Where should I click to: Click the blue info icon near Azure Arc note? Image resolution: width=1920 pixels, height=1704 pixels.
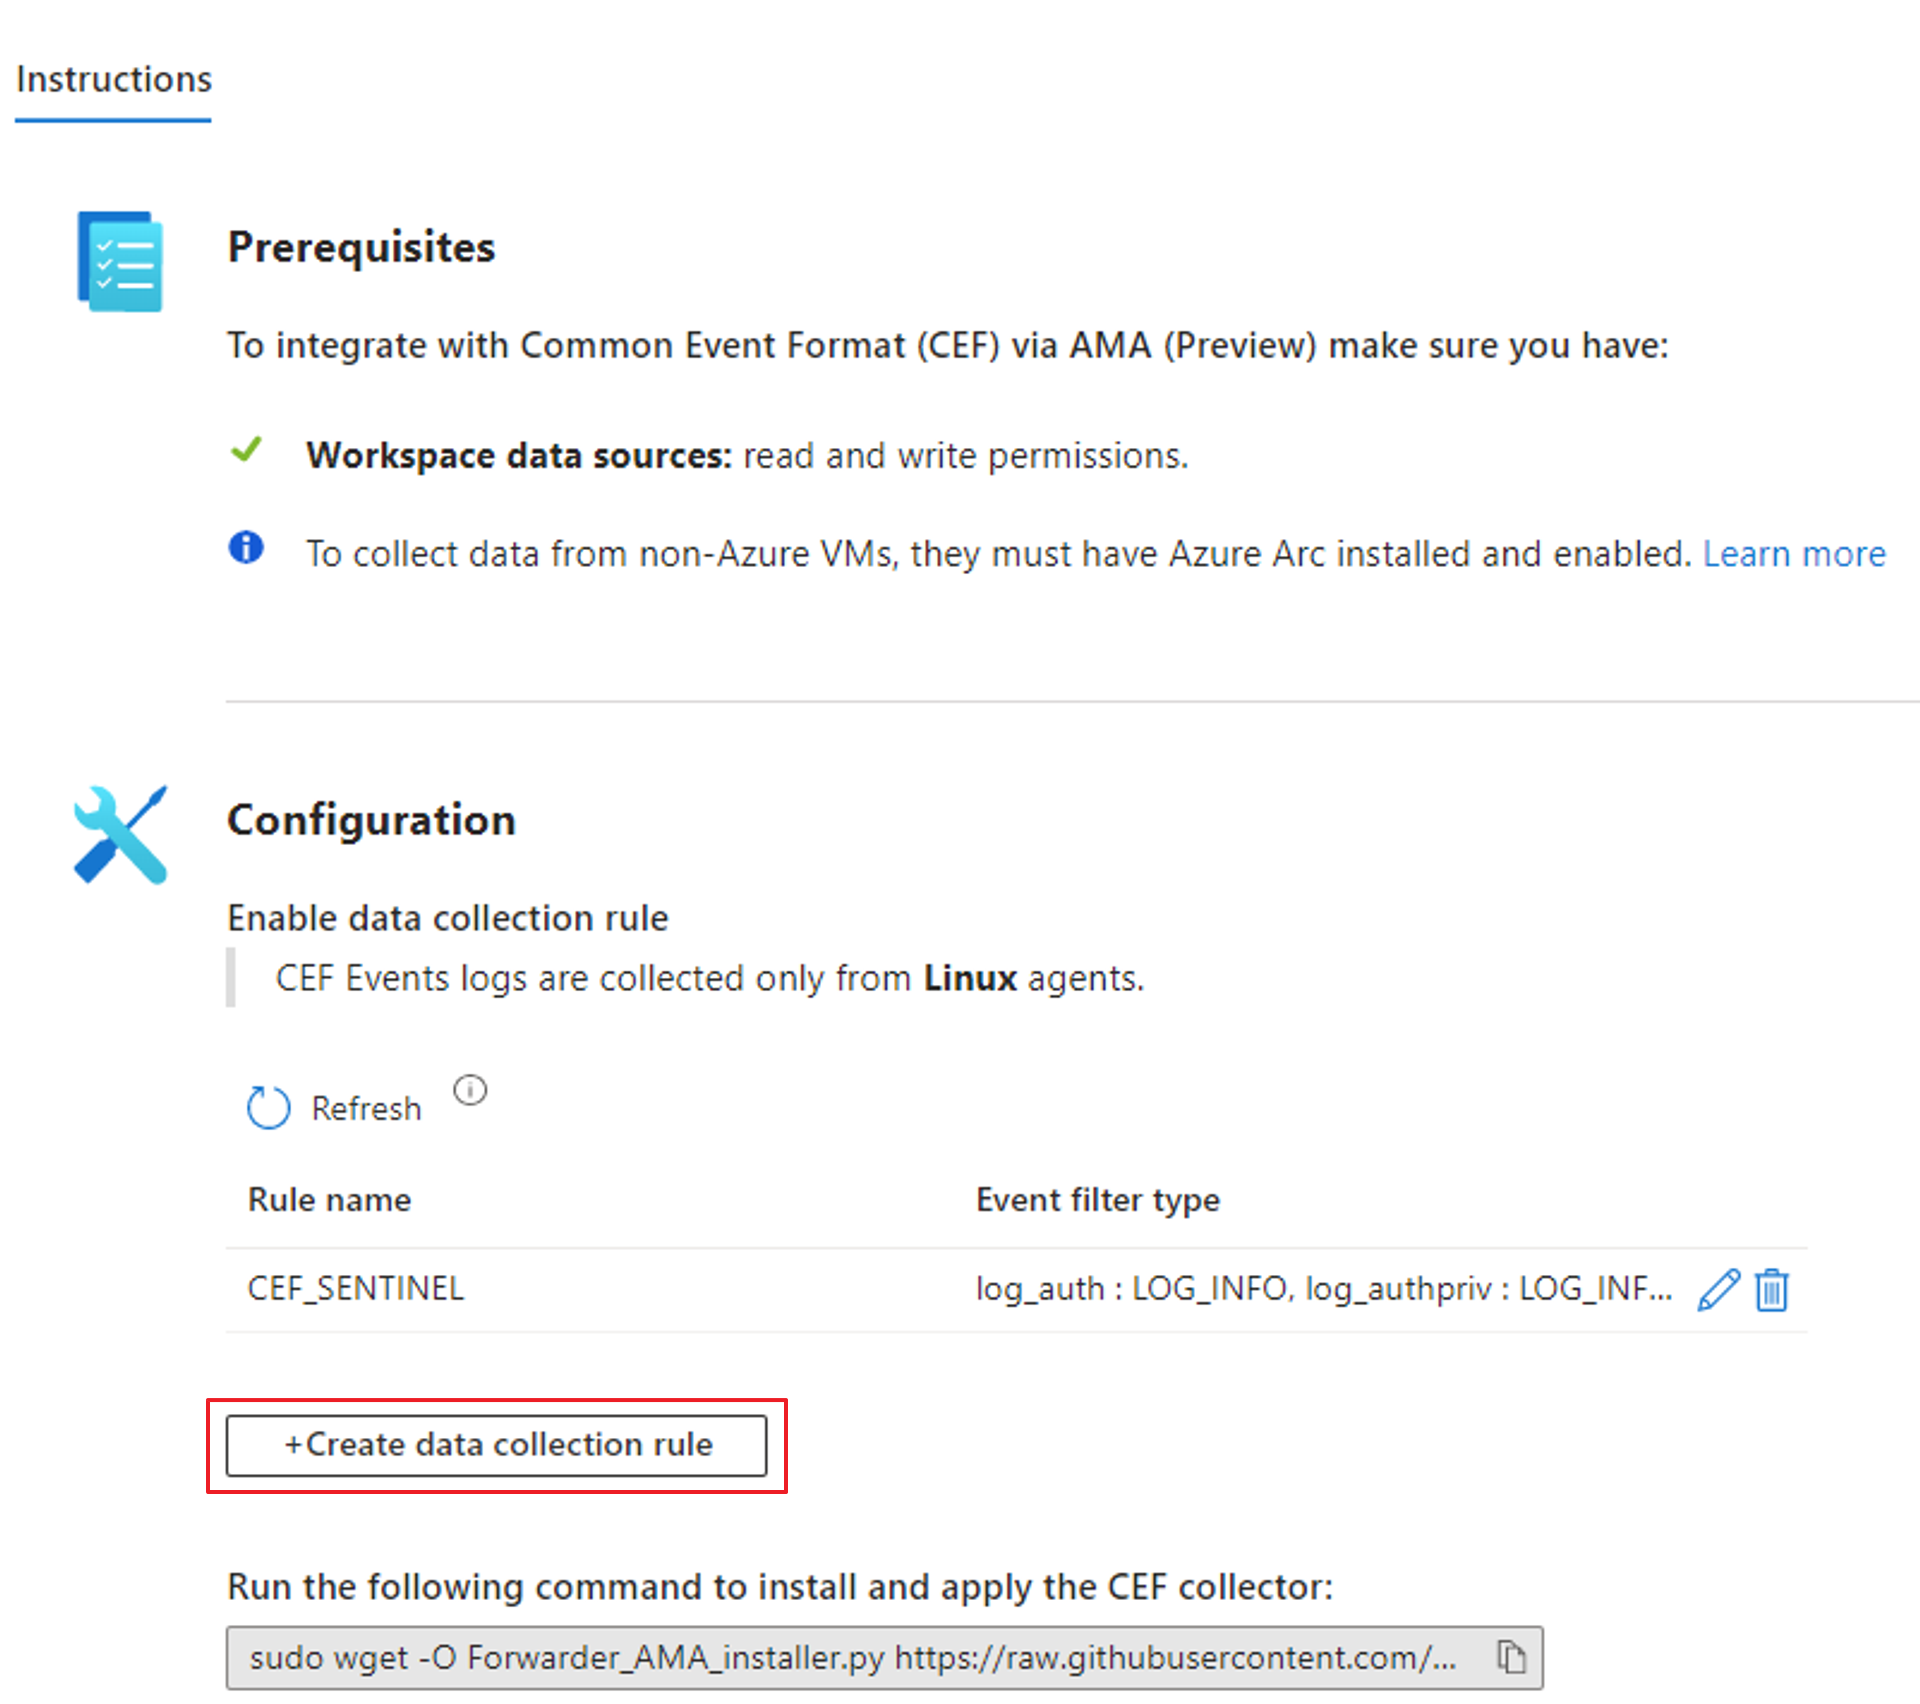(x=246, y=548)
